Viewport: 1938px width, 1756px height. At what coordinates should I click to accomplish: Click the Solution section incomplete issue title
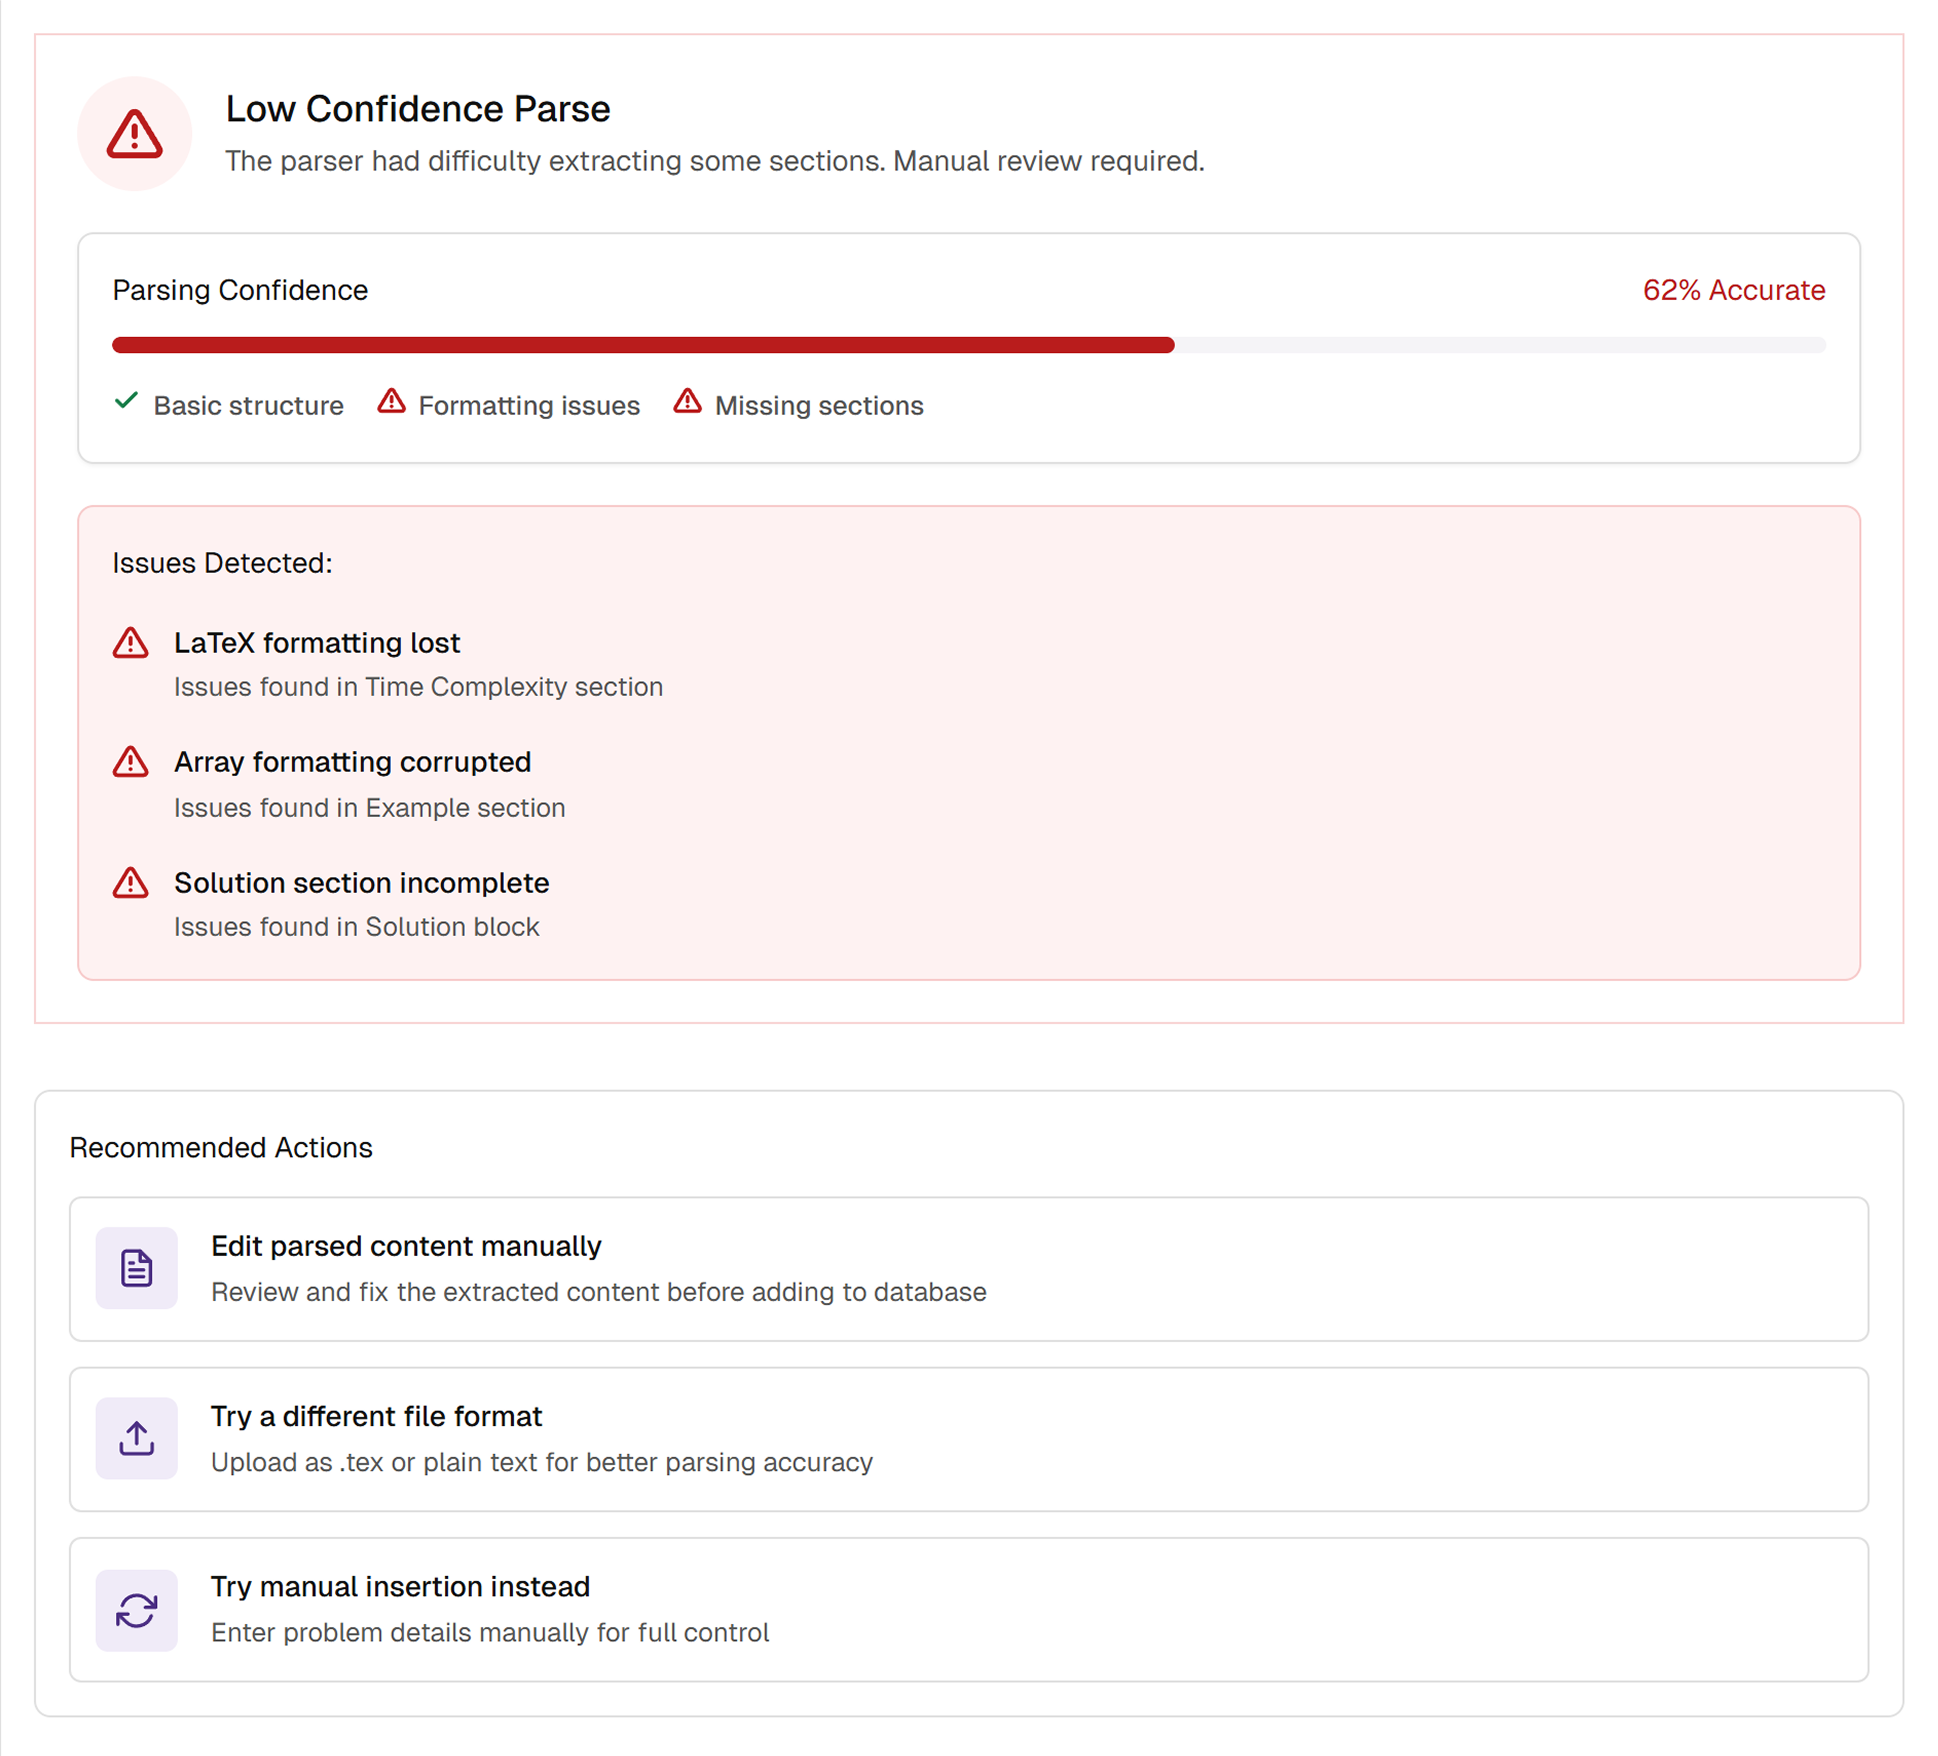tap(361, 883)
